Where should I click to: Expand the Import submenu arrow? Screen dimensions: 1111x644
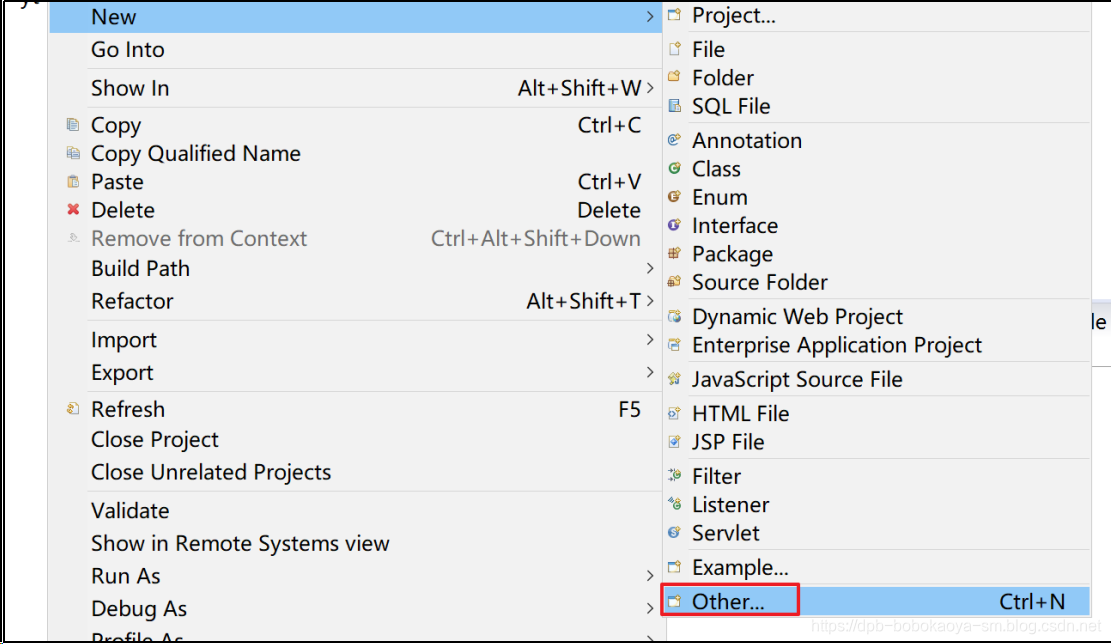tap(650, 339)
